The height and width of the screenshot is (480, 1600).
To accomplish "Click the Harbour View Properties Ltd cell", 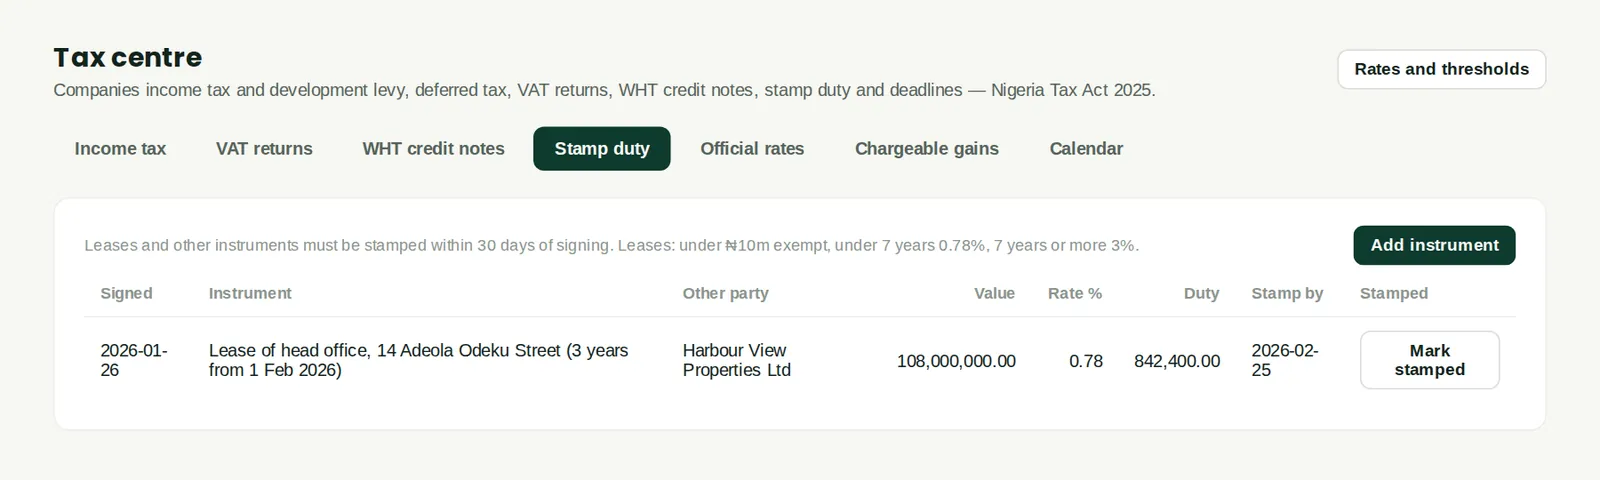I will [x=737, y=360].
